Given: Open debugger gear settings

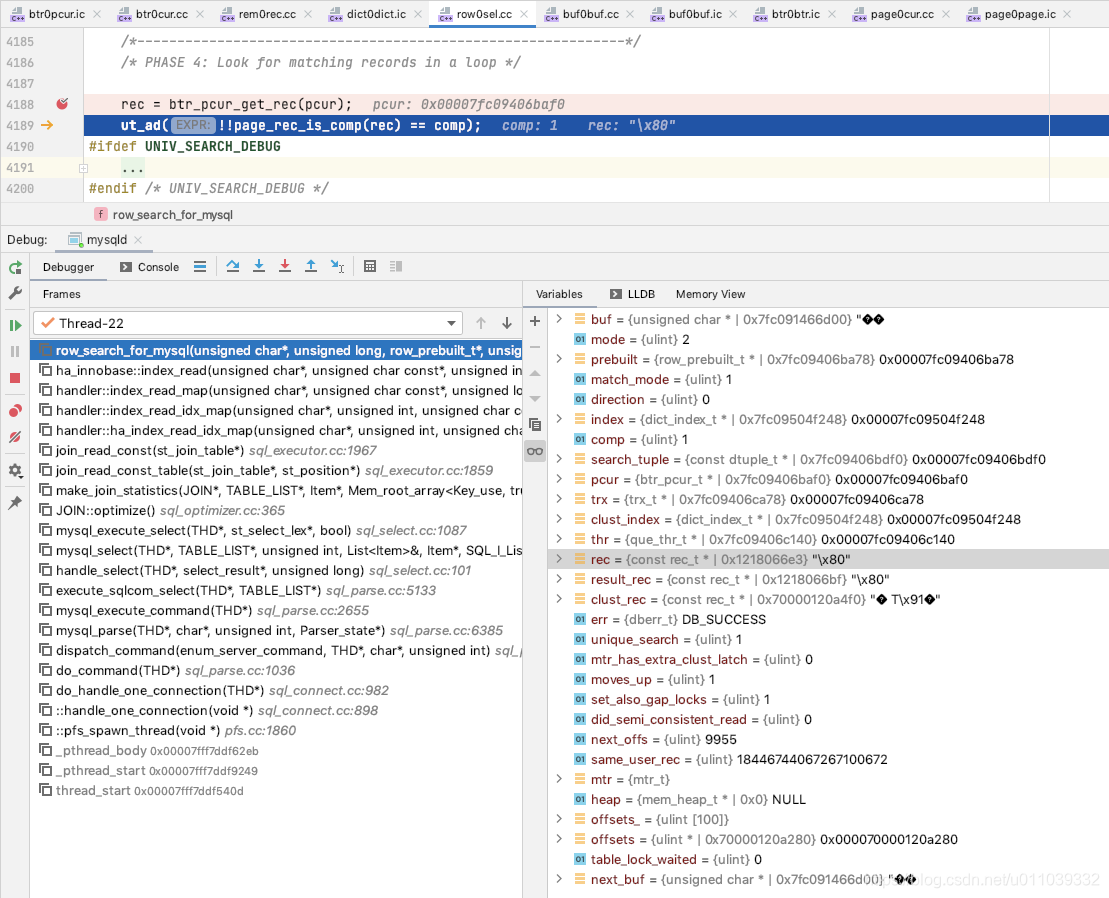Looking at the screenshot, I should [x=15, y=470].
